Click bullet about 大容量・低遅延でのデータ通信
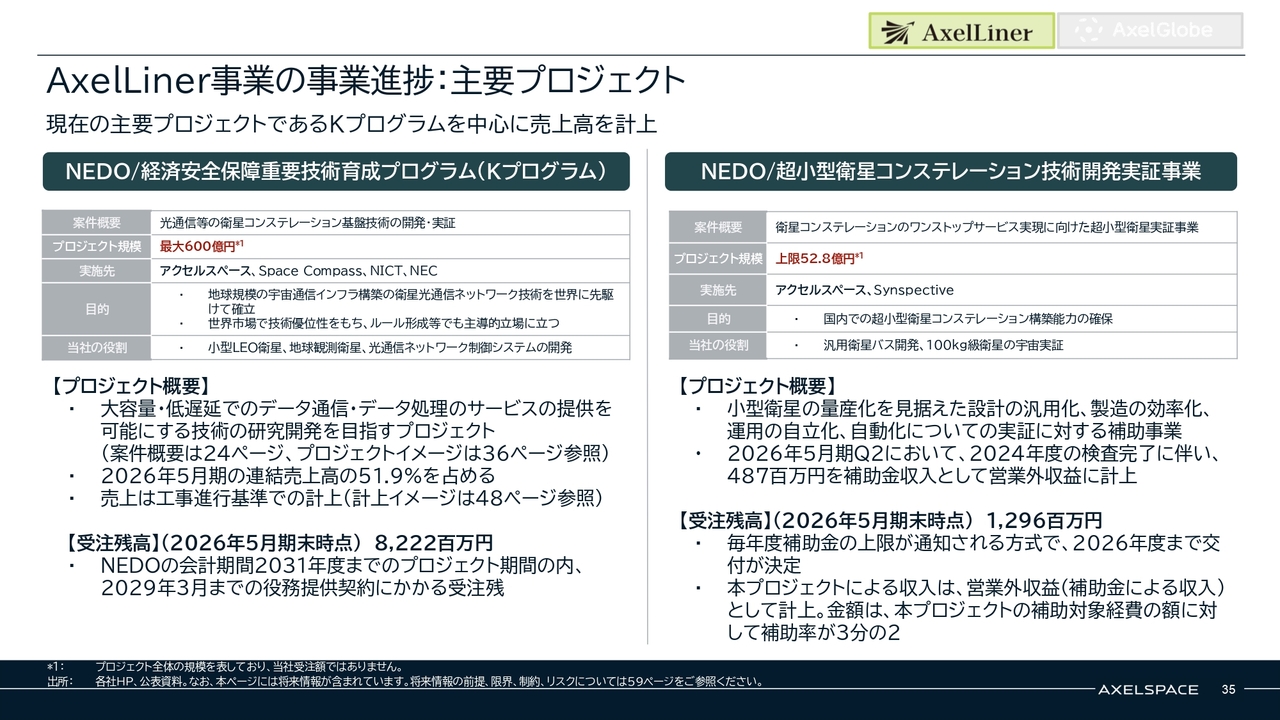Screen dimensions: 1280x720 340,432
